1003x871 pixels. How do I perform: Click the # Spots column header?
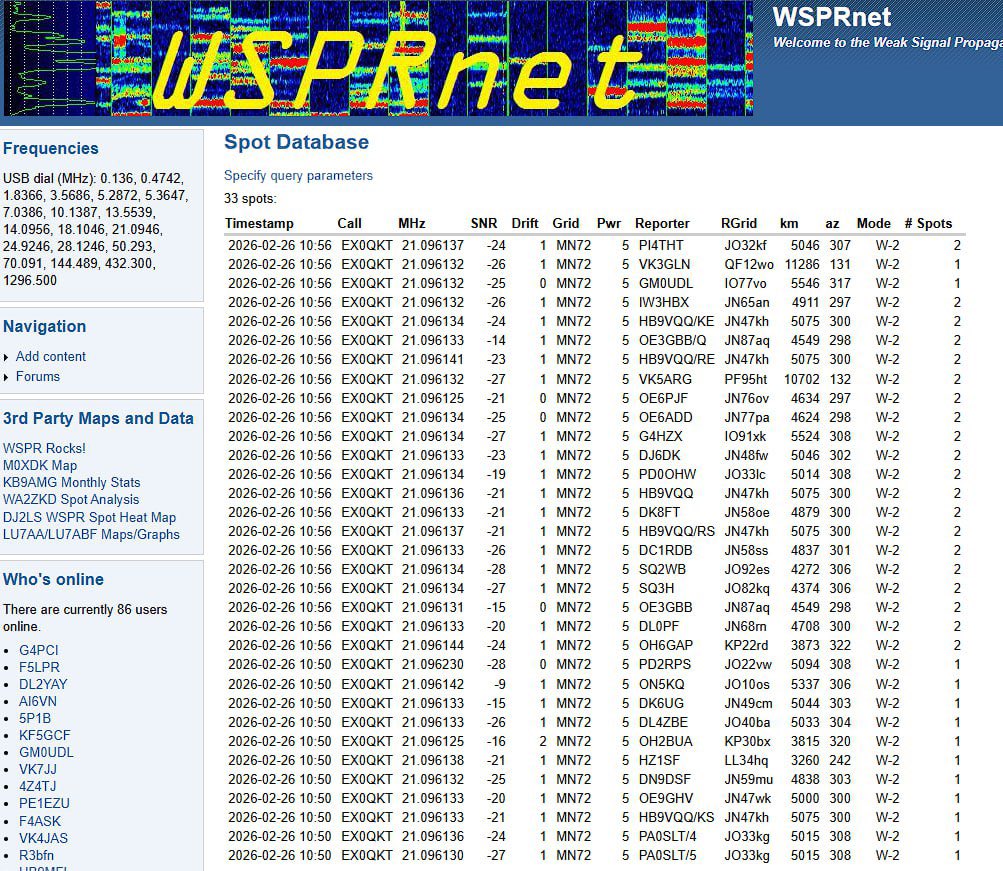coord(928,223)
